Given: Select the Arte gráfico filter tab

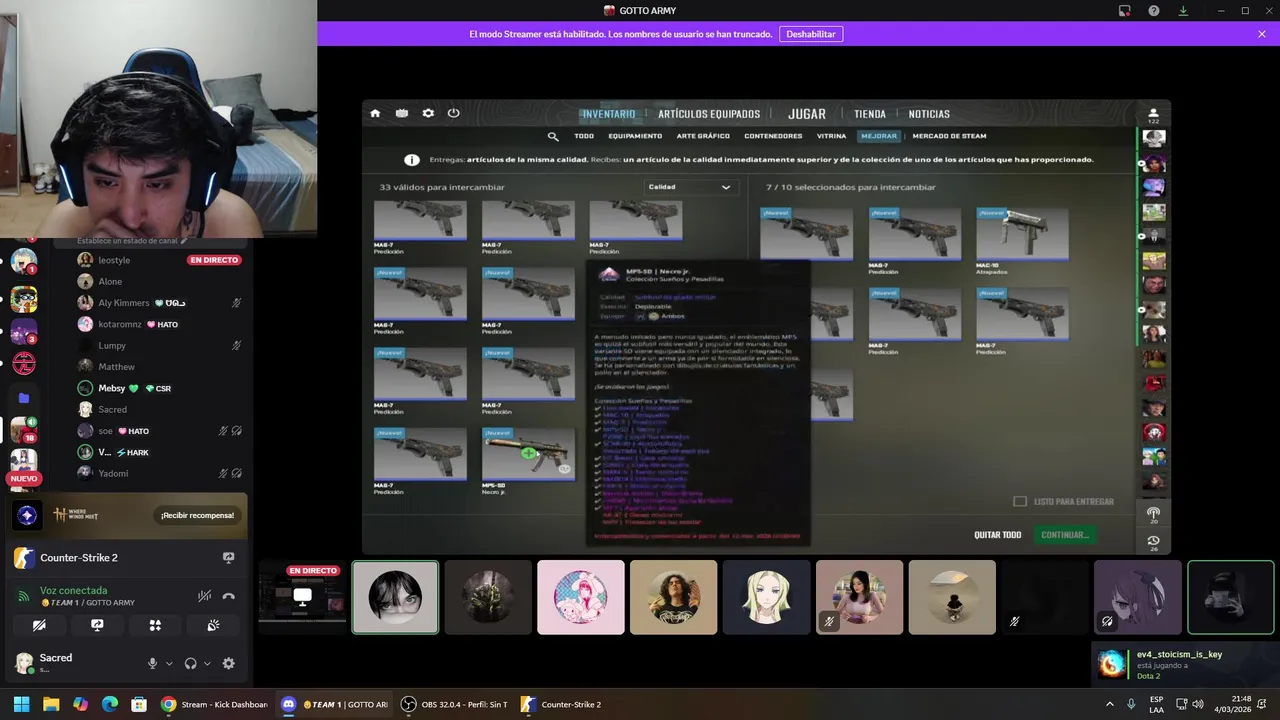Looking at the screenshot, I should pos(703,136).
